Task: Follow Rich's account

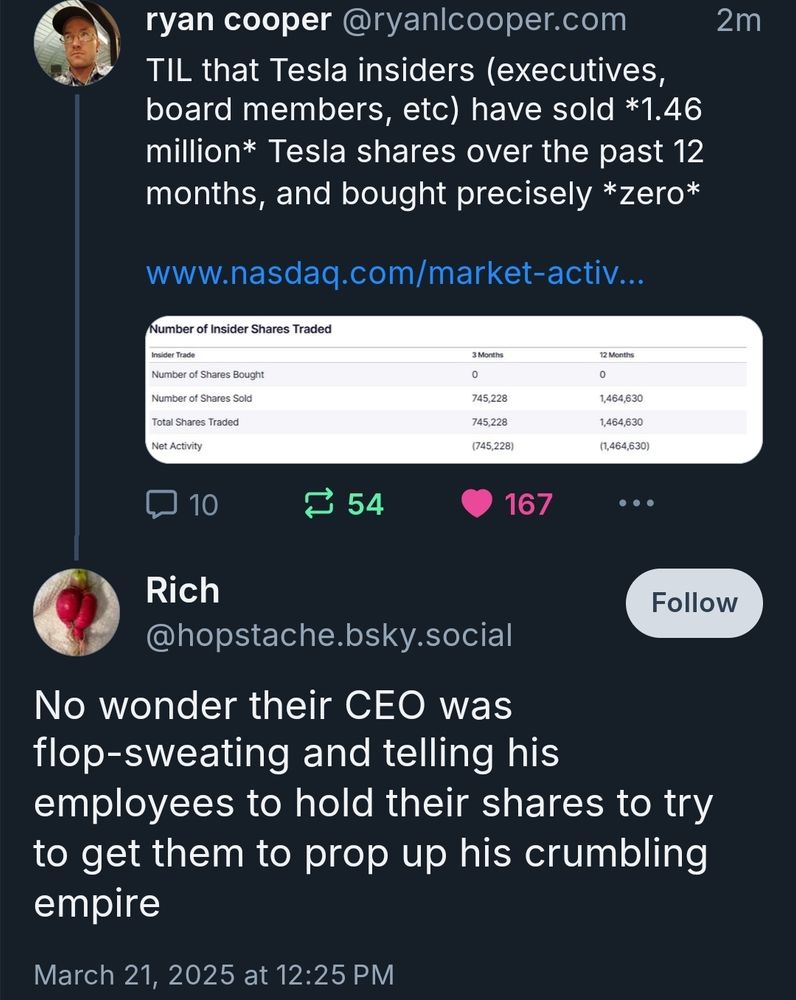Action: [x=694, y=603]
